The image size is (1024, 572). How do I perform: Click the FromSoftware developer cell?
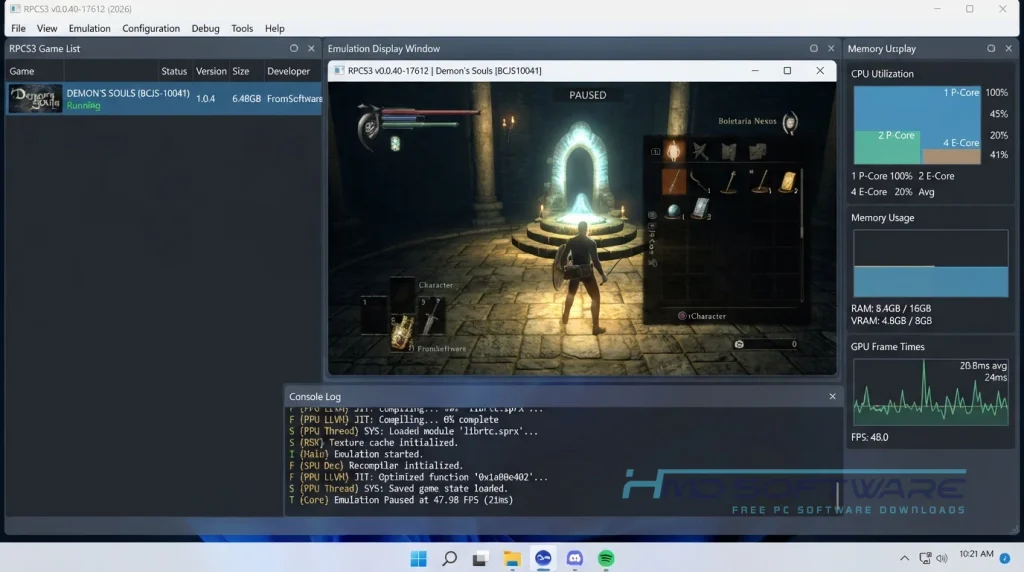(x=295, y=99)
